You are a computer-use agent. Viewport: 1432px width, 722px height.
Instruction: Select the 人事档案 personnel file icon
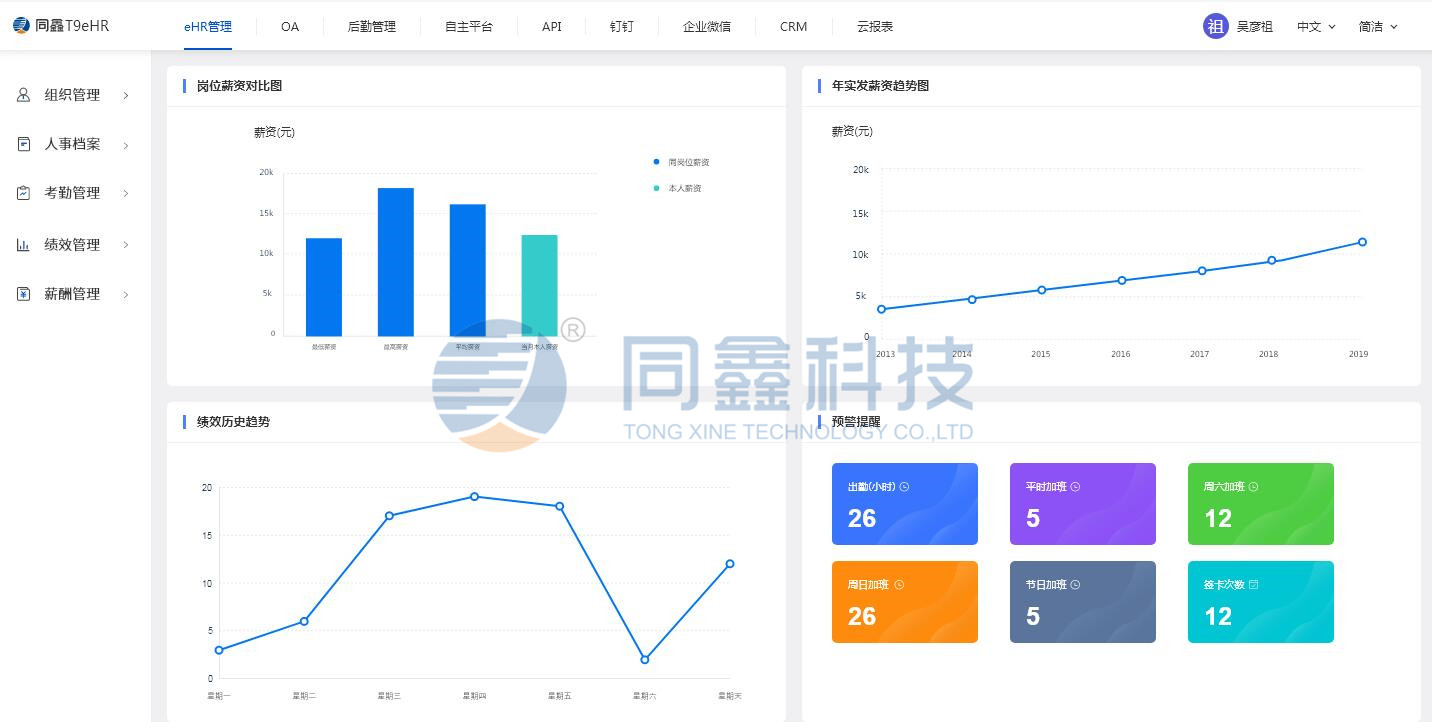pyautogui.click(x=22, y=144)
